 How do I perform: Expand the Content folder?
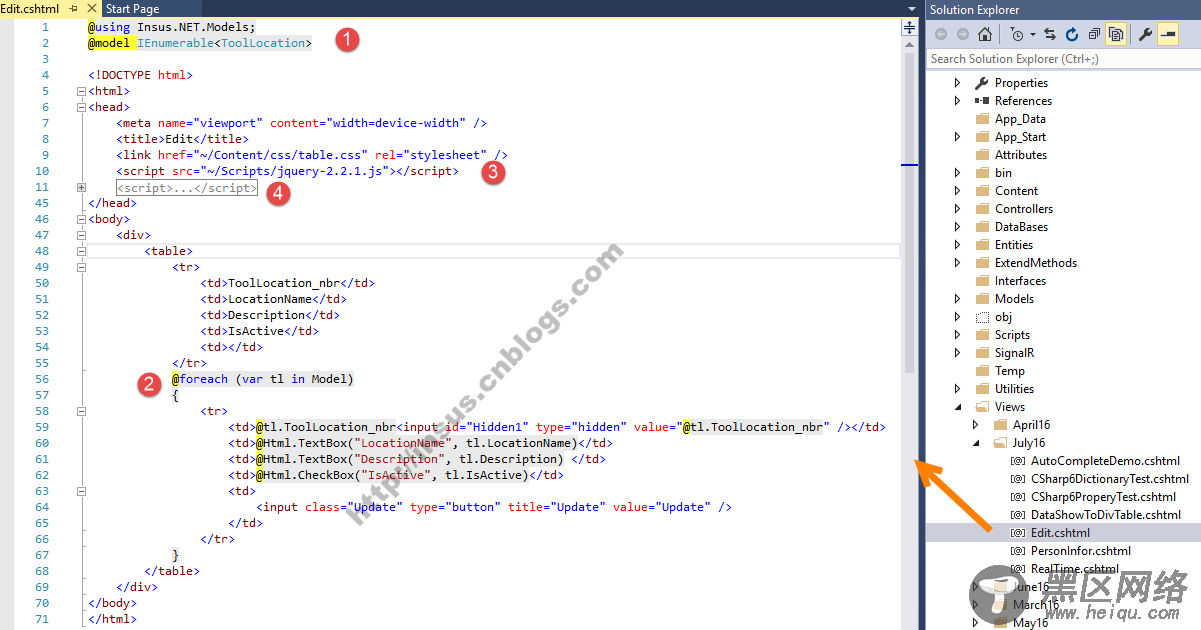(x=957, y=191)
